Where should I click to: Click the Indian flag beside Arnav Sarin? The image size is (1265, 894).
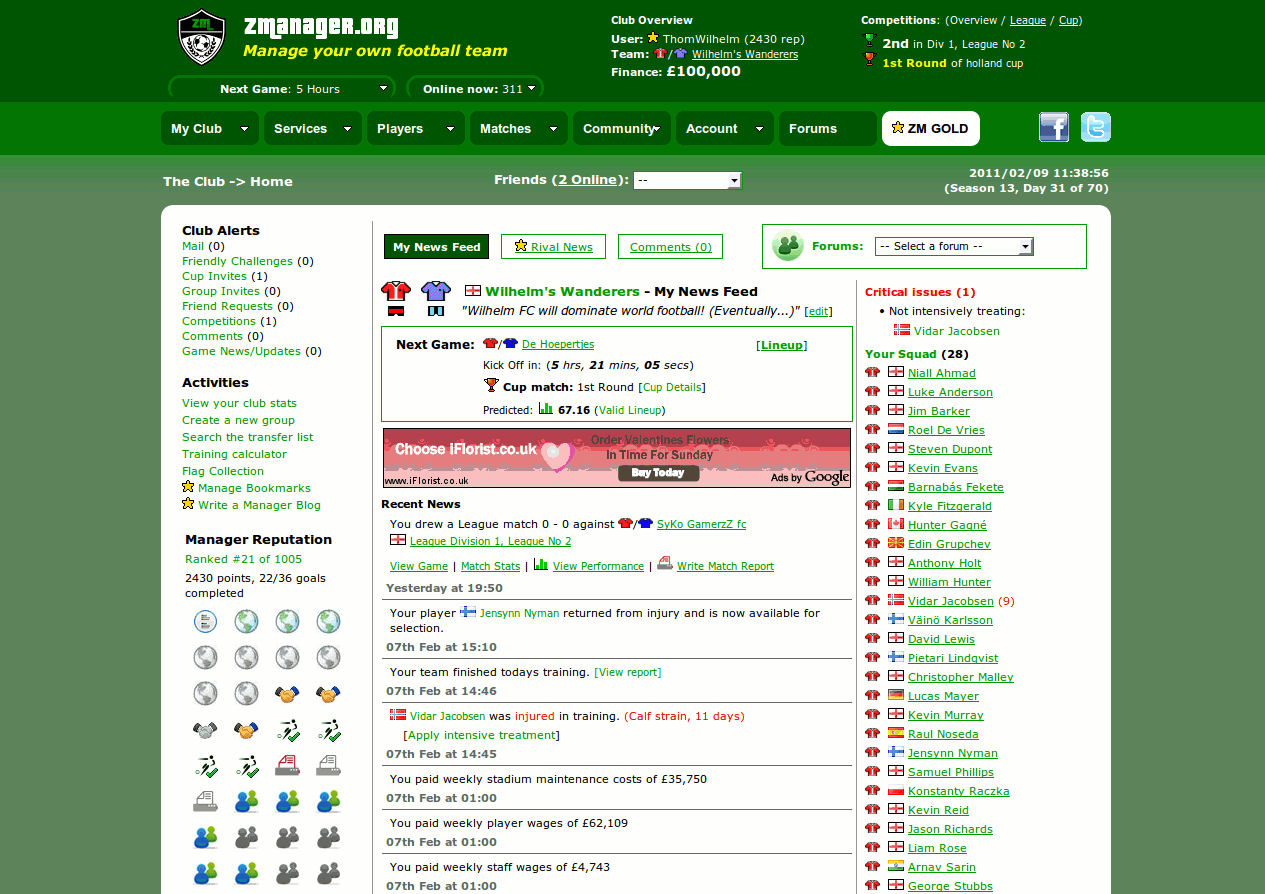coord(896,866)
